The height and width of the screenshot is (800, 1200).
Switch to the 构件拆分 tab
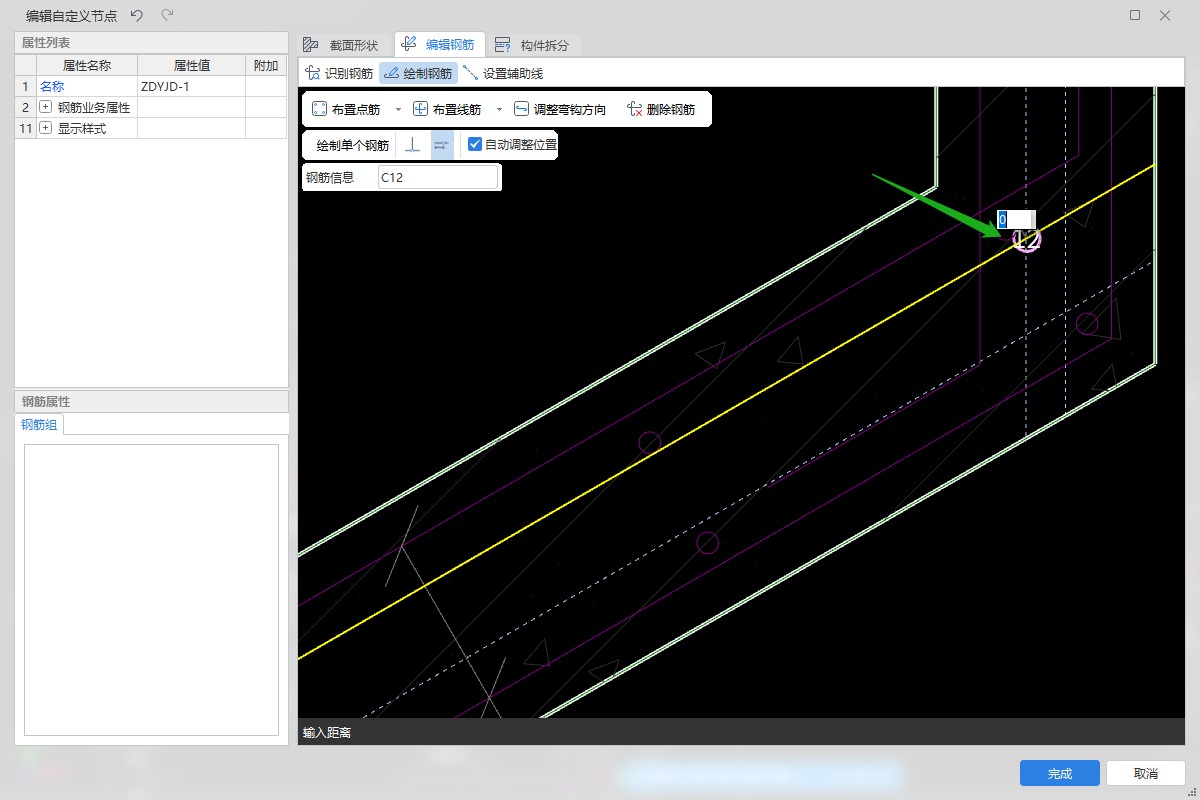click(x=533, y=45)
